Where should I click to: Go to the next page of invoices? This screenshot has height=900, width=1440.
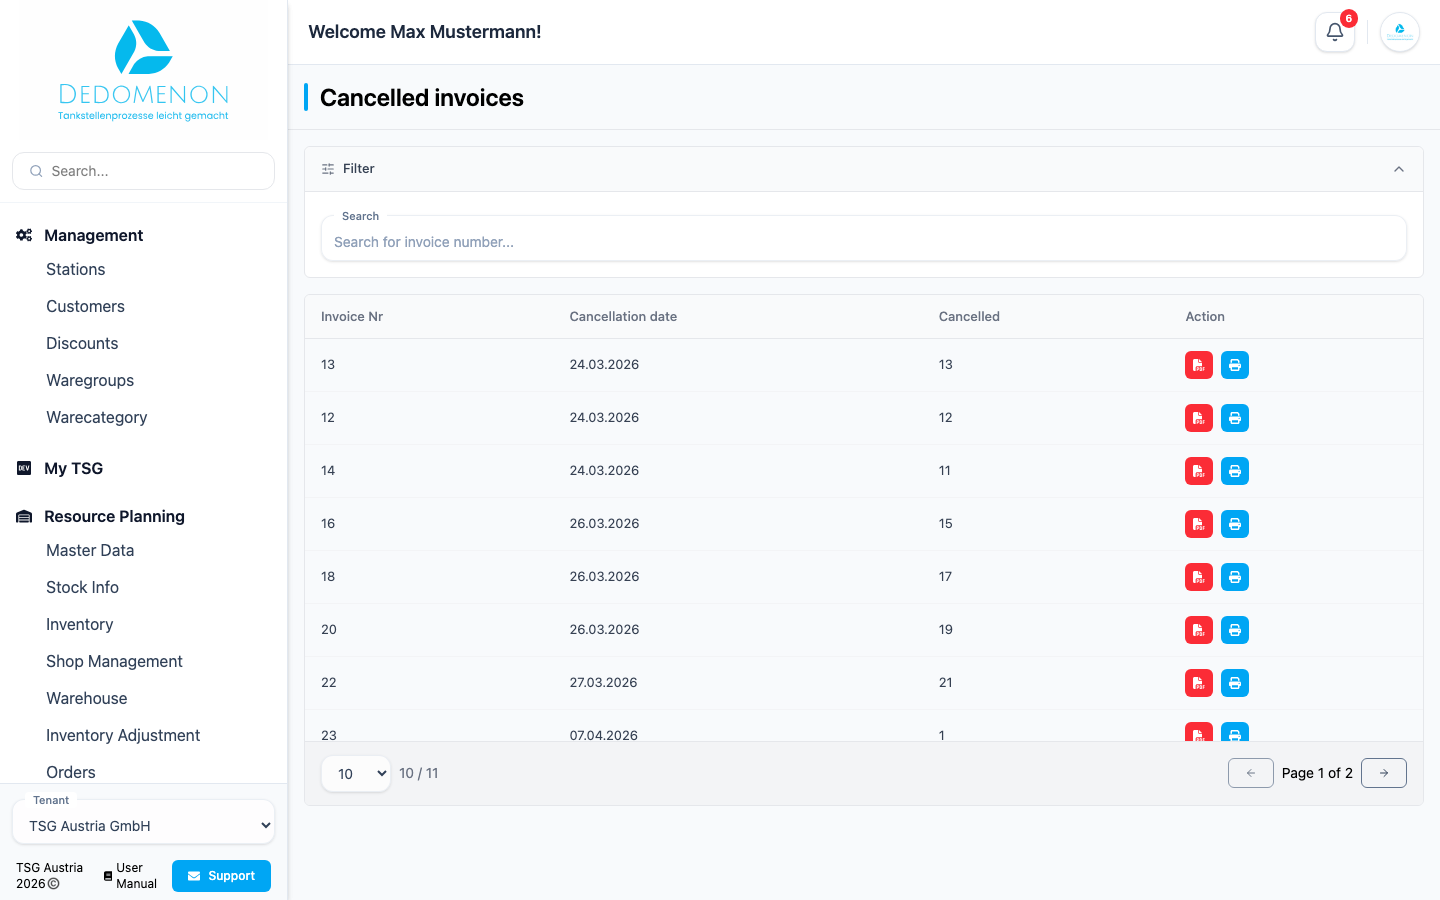click(1384, 773)
